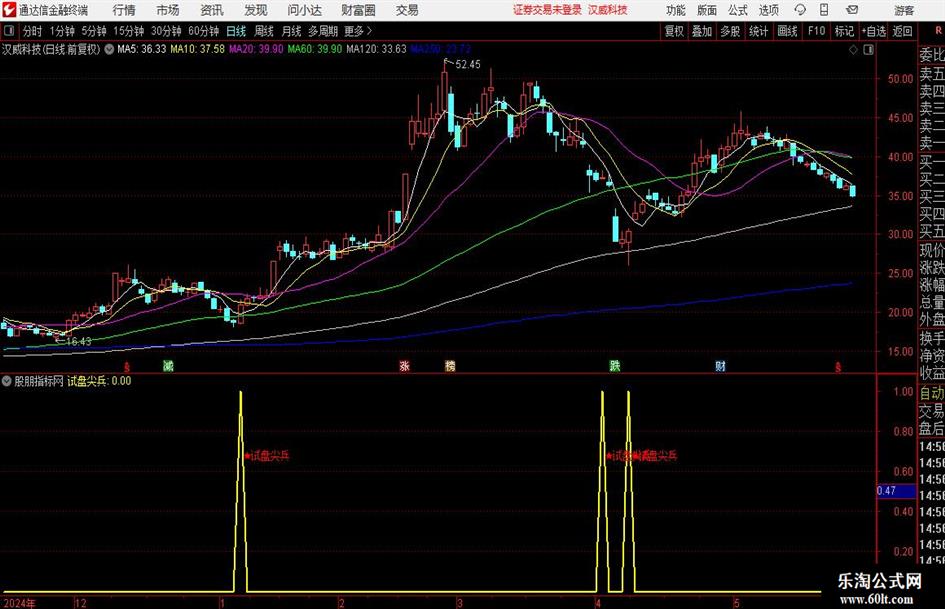945x609 pixels.
Task: Click the 标记 mark button
Action: 844,31
